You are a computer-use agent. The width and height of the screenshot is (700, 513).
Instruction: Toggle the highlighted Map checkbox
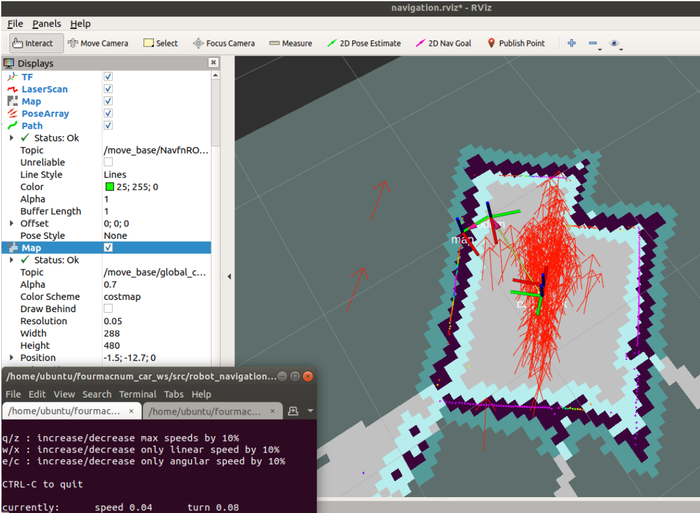pyautogui.click(x=108, y=247)
